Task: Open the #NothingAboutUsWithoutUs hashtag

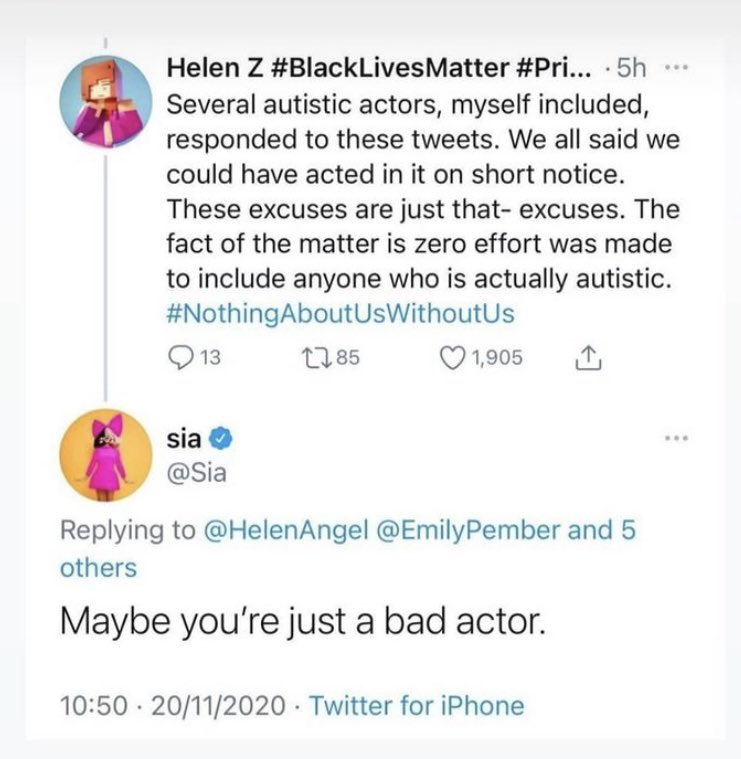Action: pos(338,313)
